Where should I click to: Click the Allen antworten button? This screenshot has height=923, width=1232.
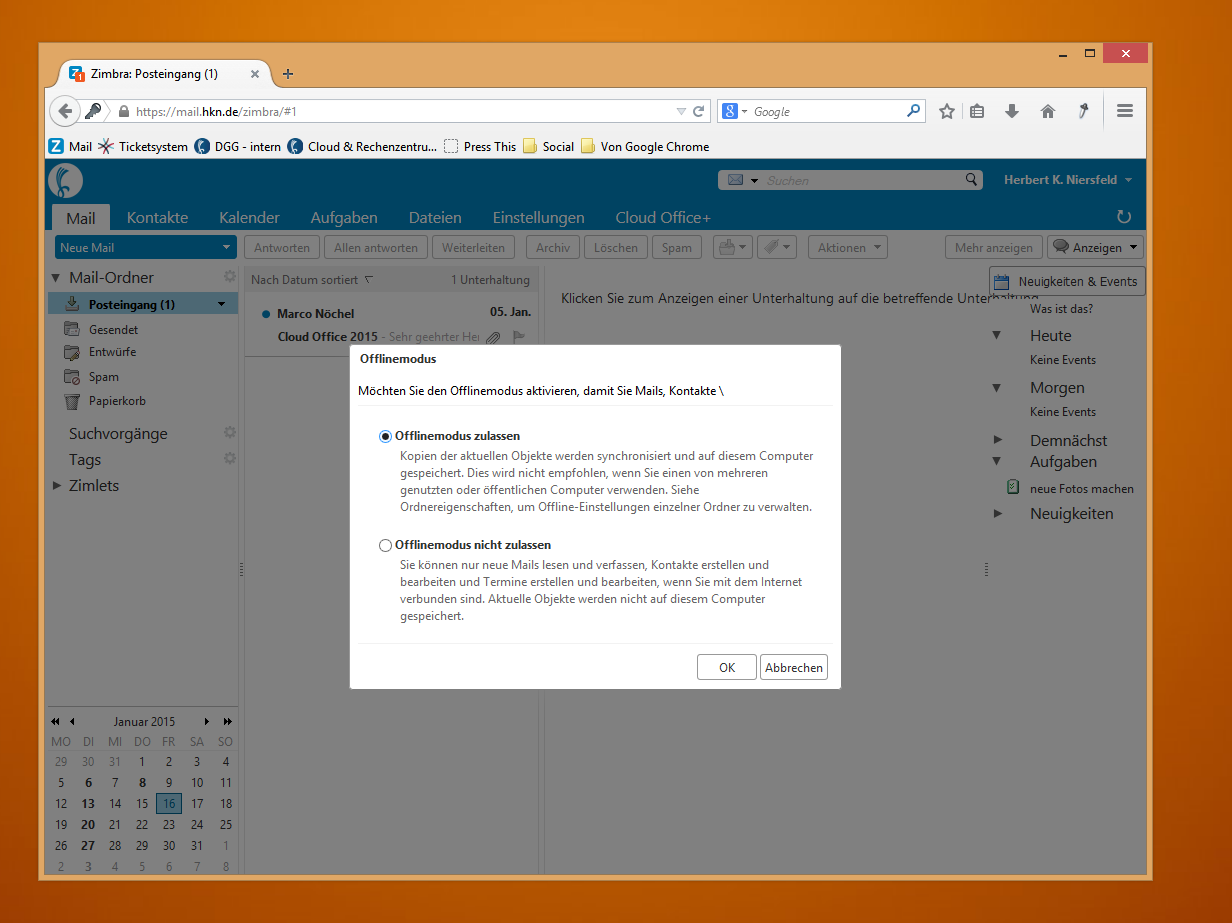(x=376, y=247)
